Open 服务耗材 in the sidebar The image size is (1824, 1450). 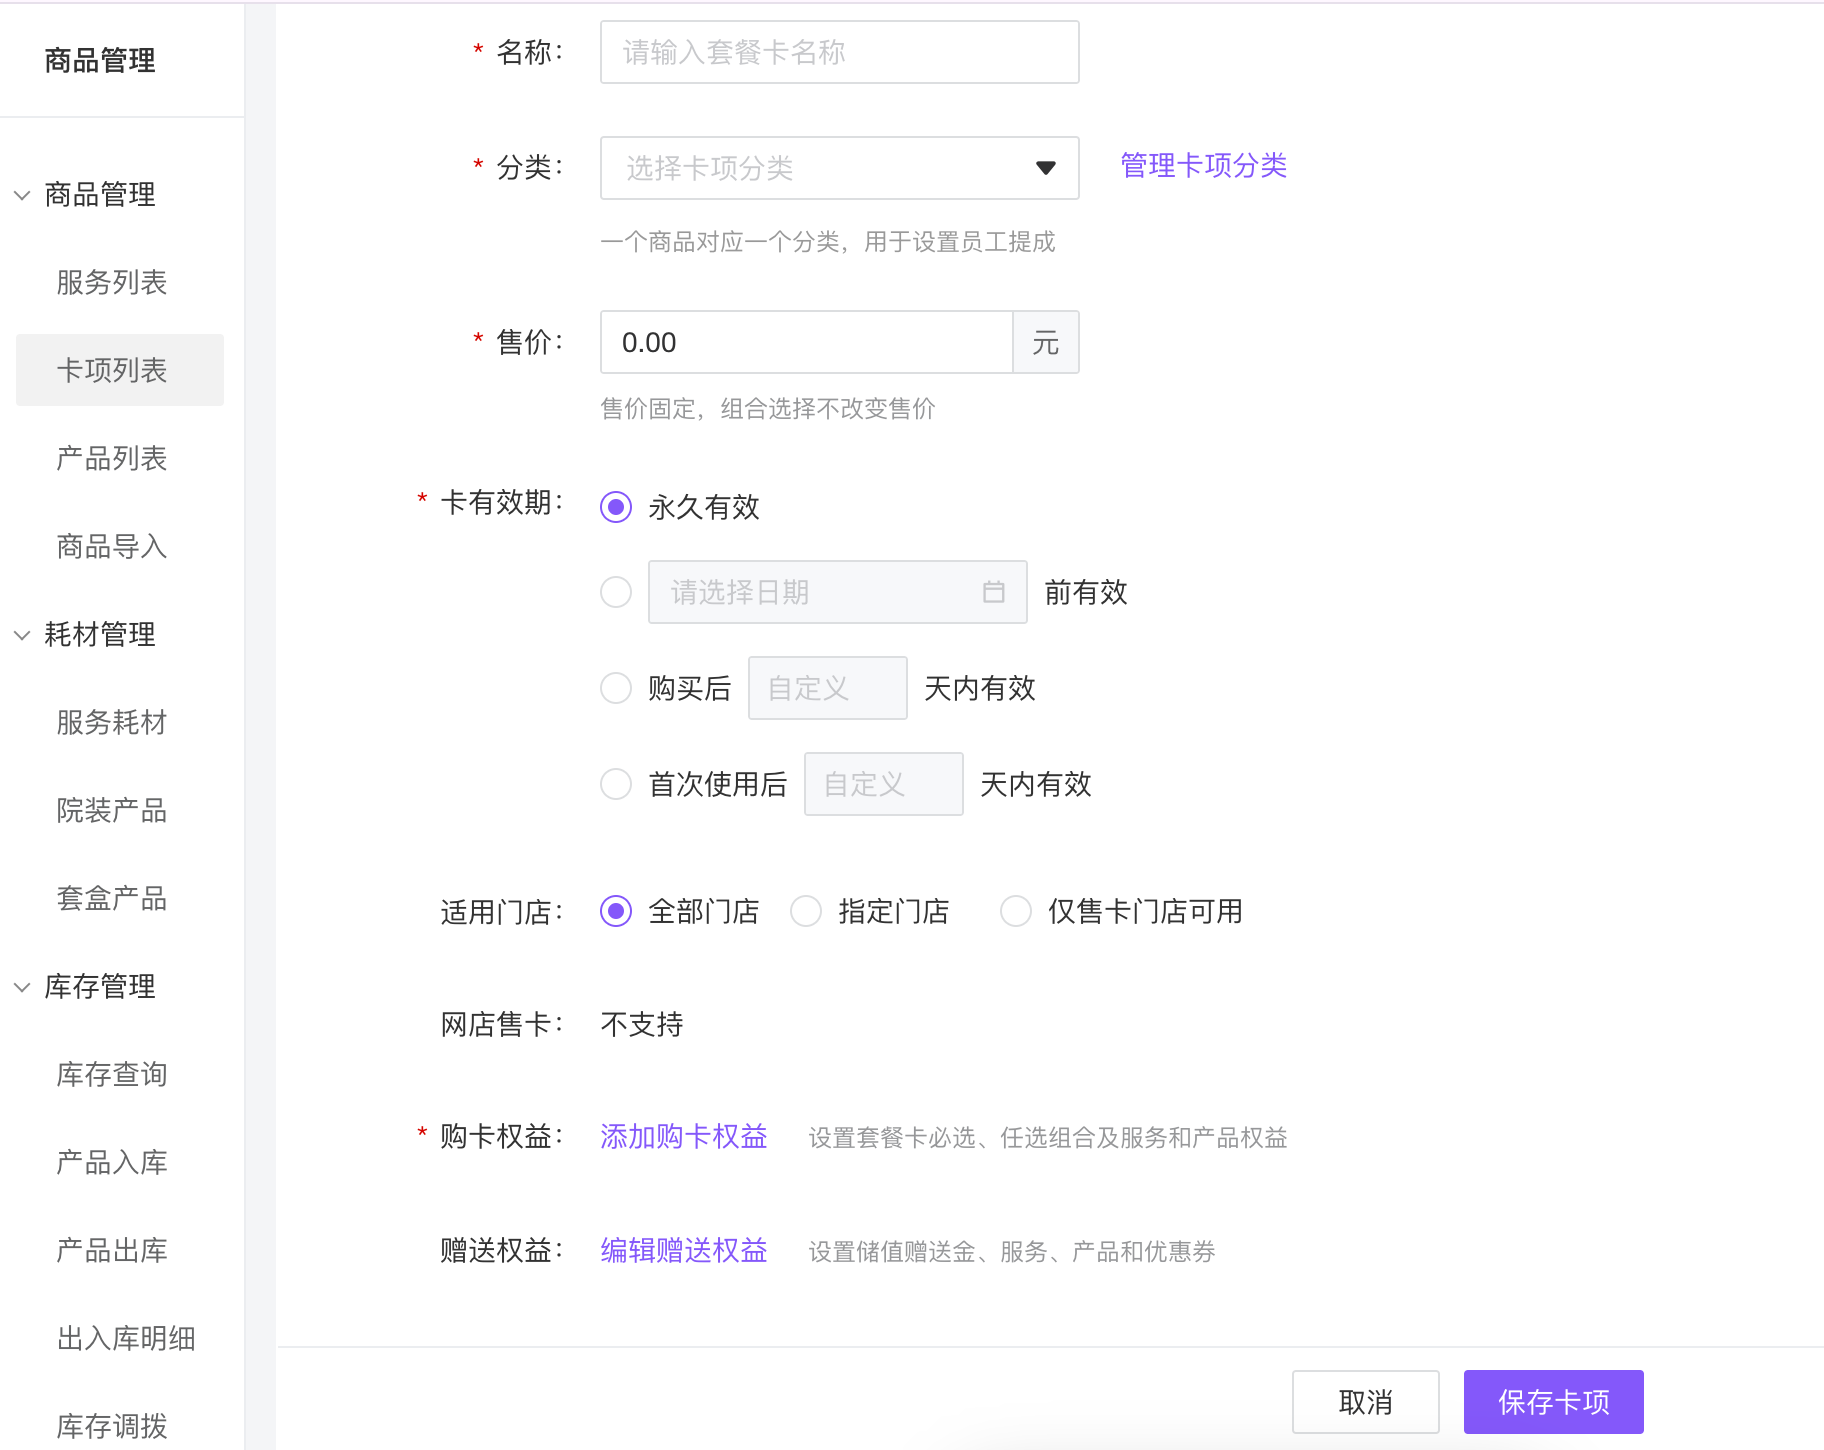111,722
